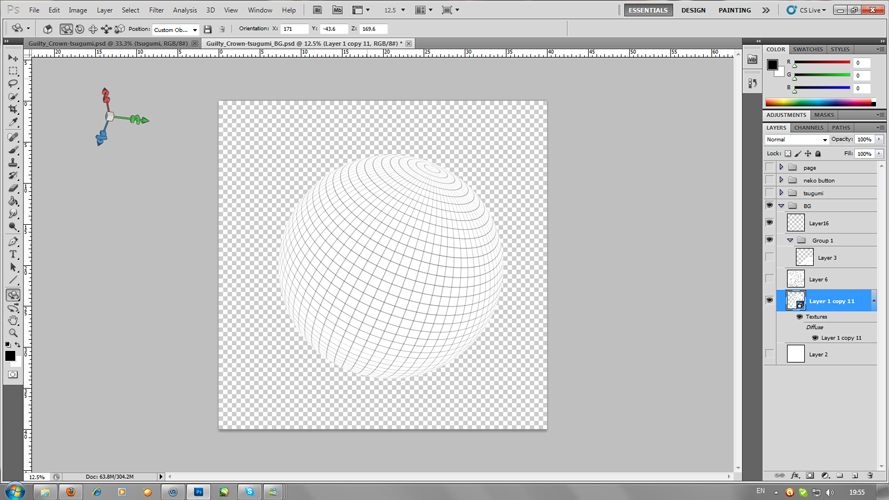Show the page group layer
Screen dimensions: 889x500
(x=769, y=168)
